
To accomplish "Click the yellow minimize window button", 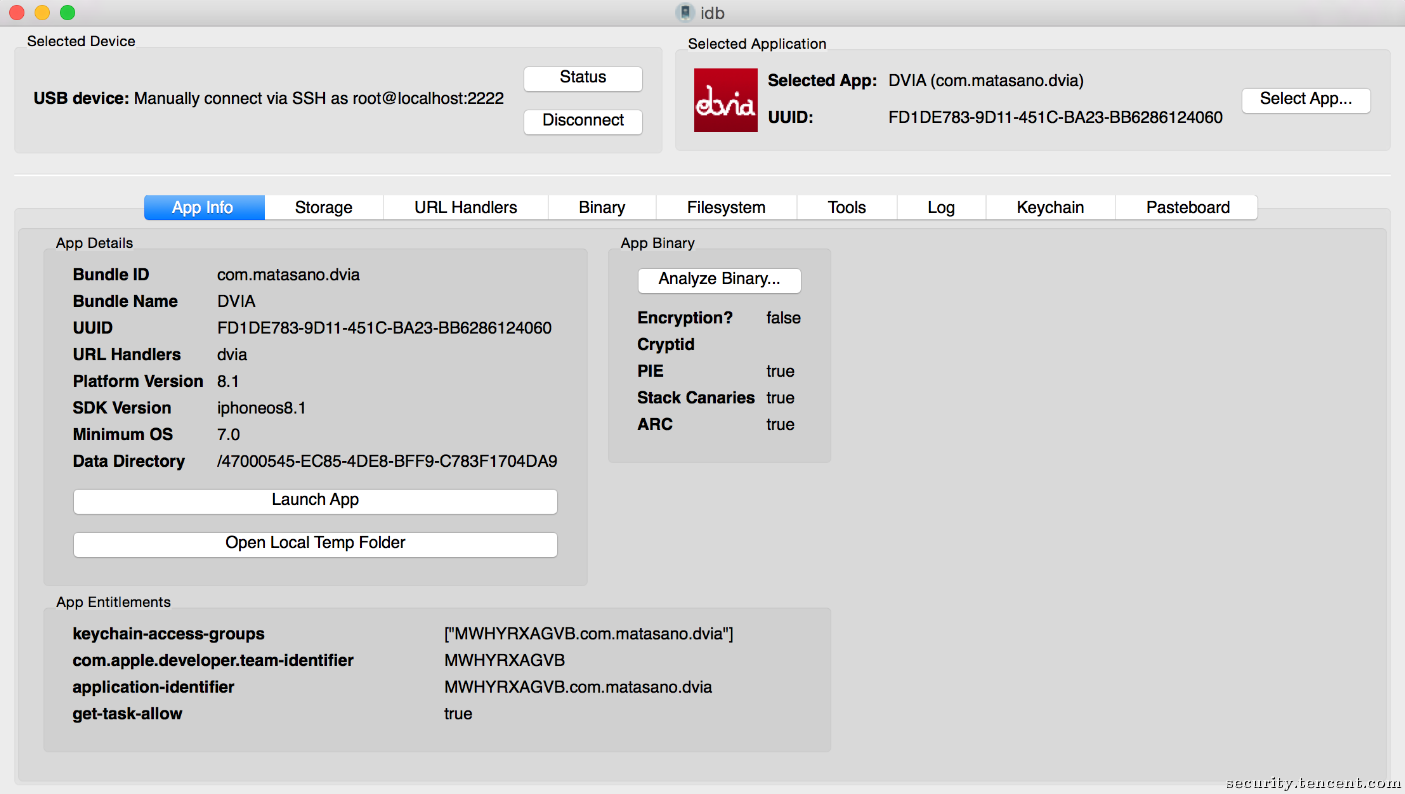I will [x=42, y=13].
